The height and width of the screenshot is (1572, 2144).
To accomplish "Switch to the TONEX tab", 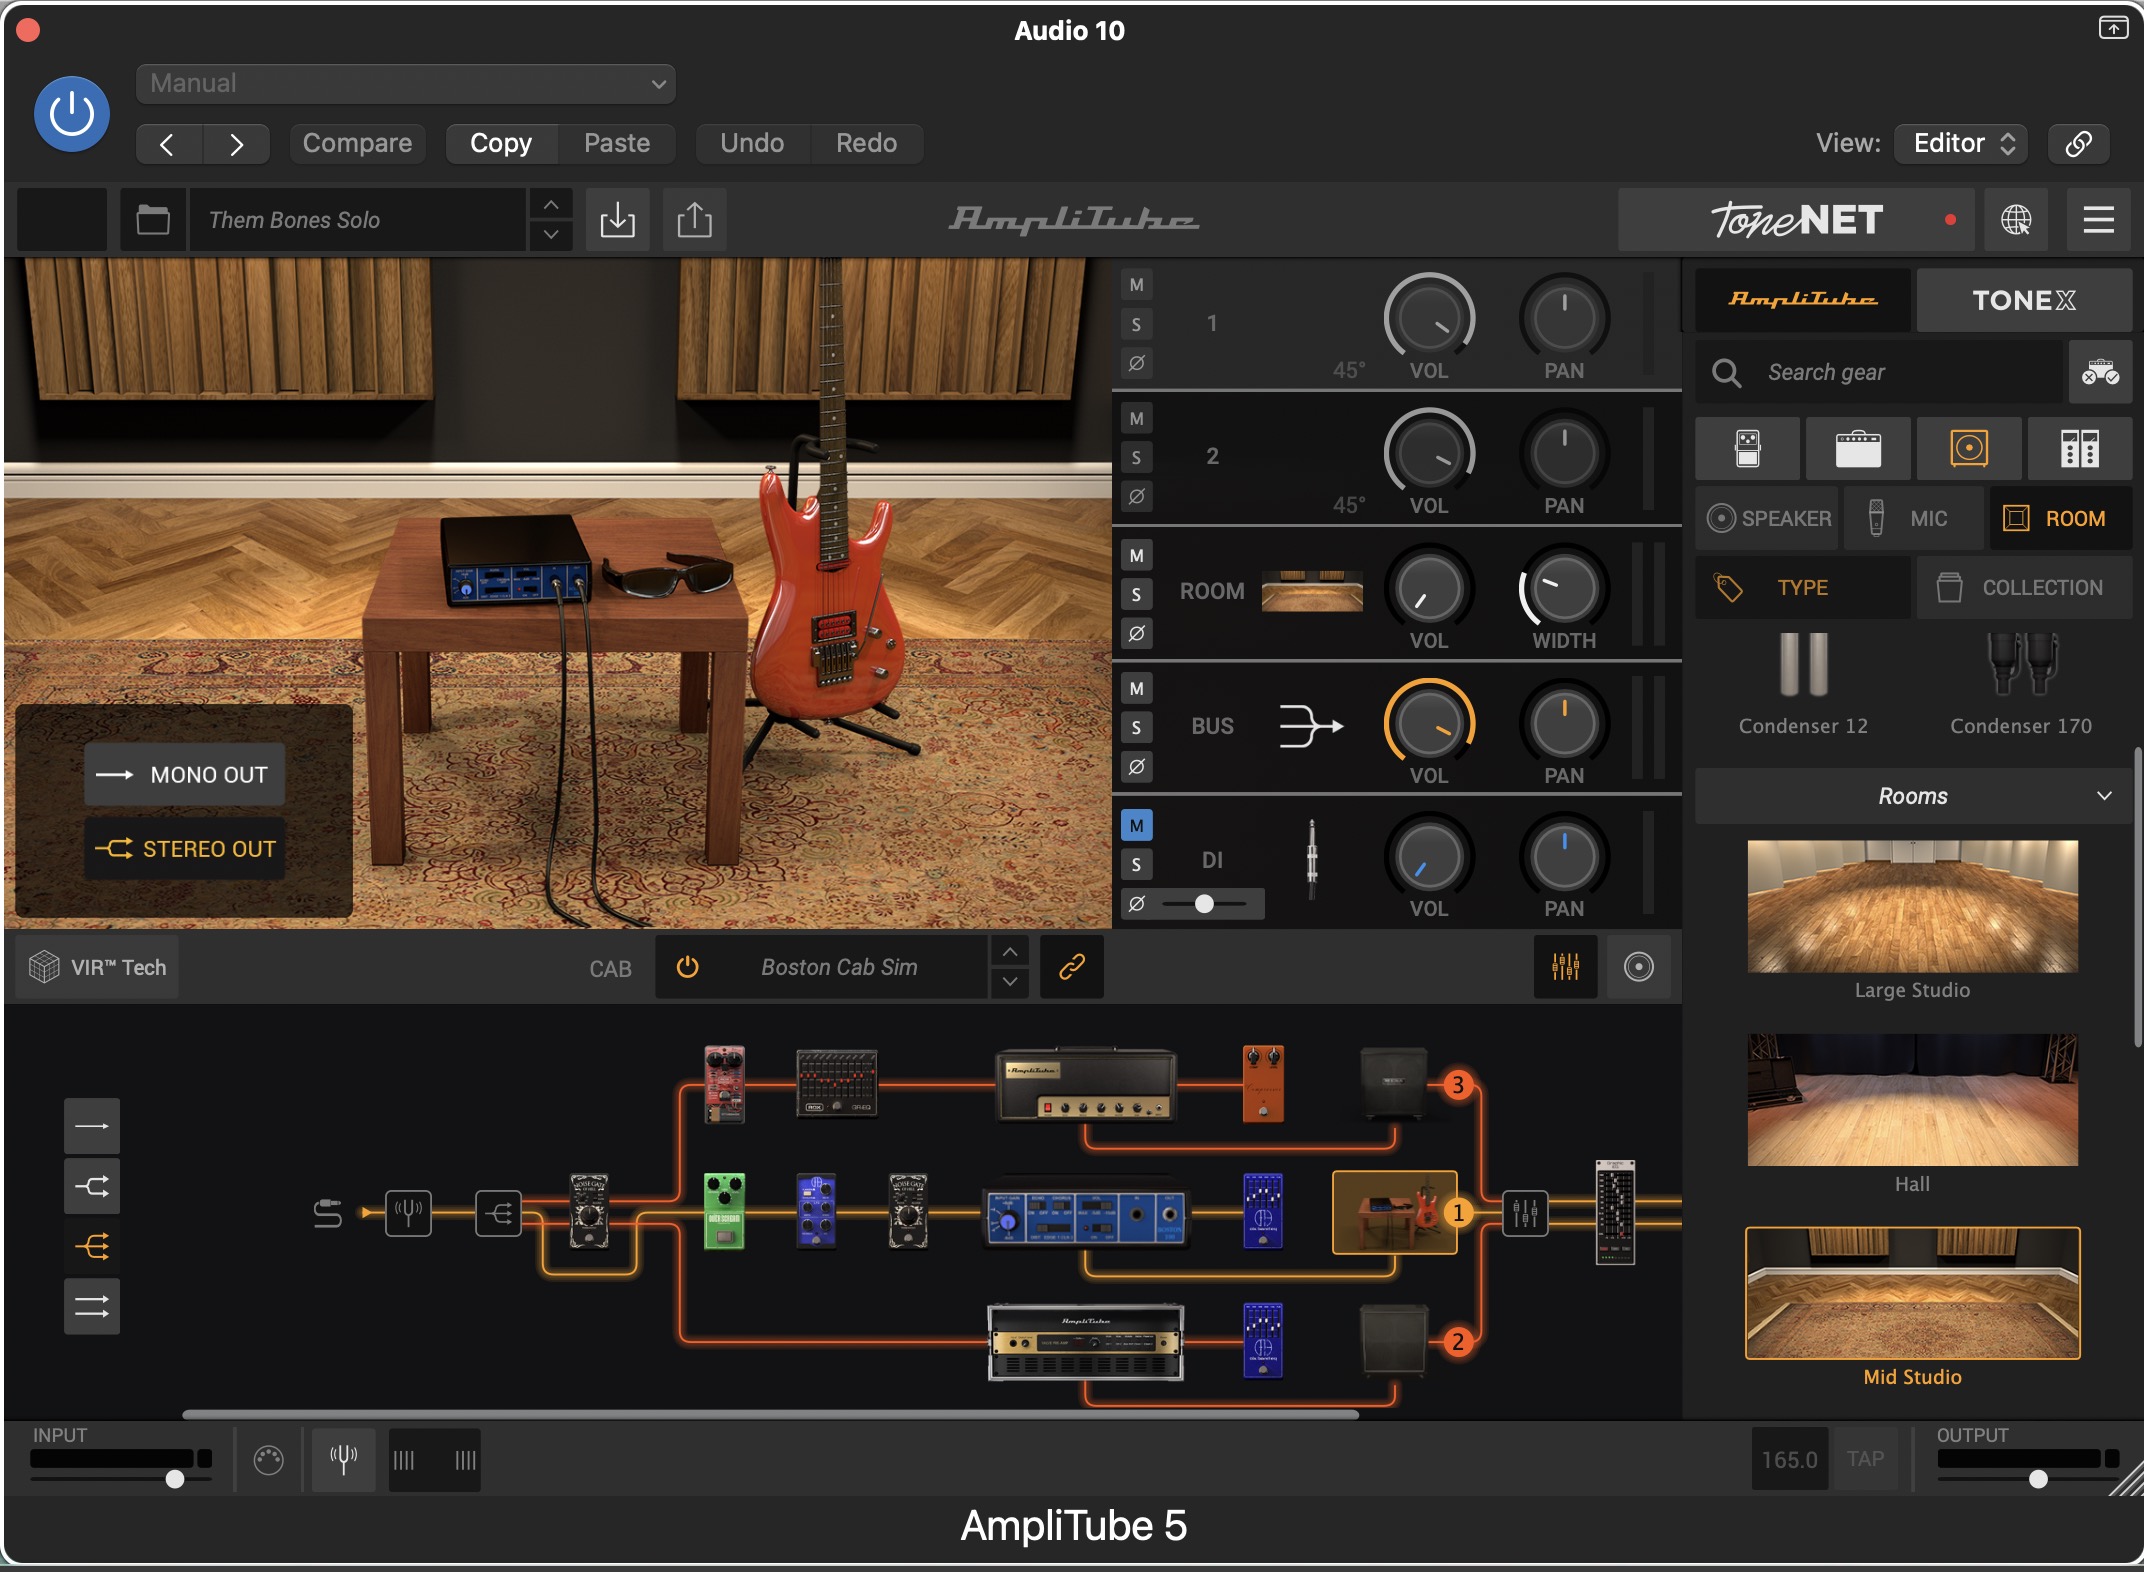I will (2023, 300).
